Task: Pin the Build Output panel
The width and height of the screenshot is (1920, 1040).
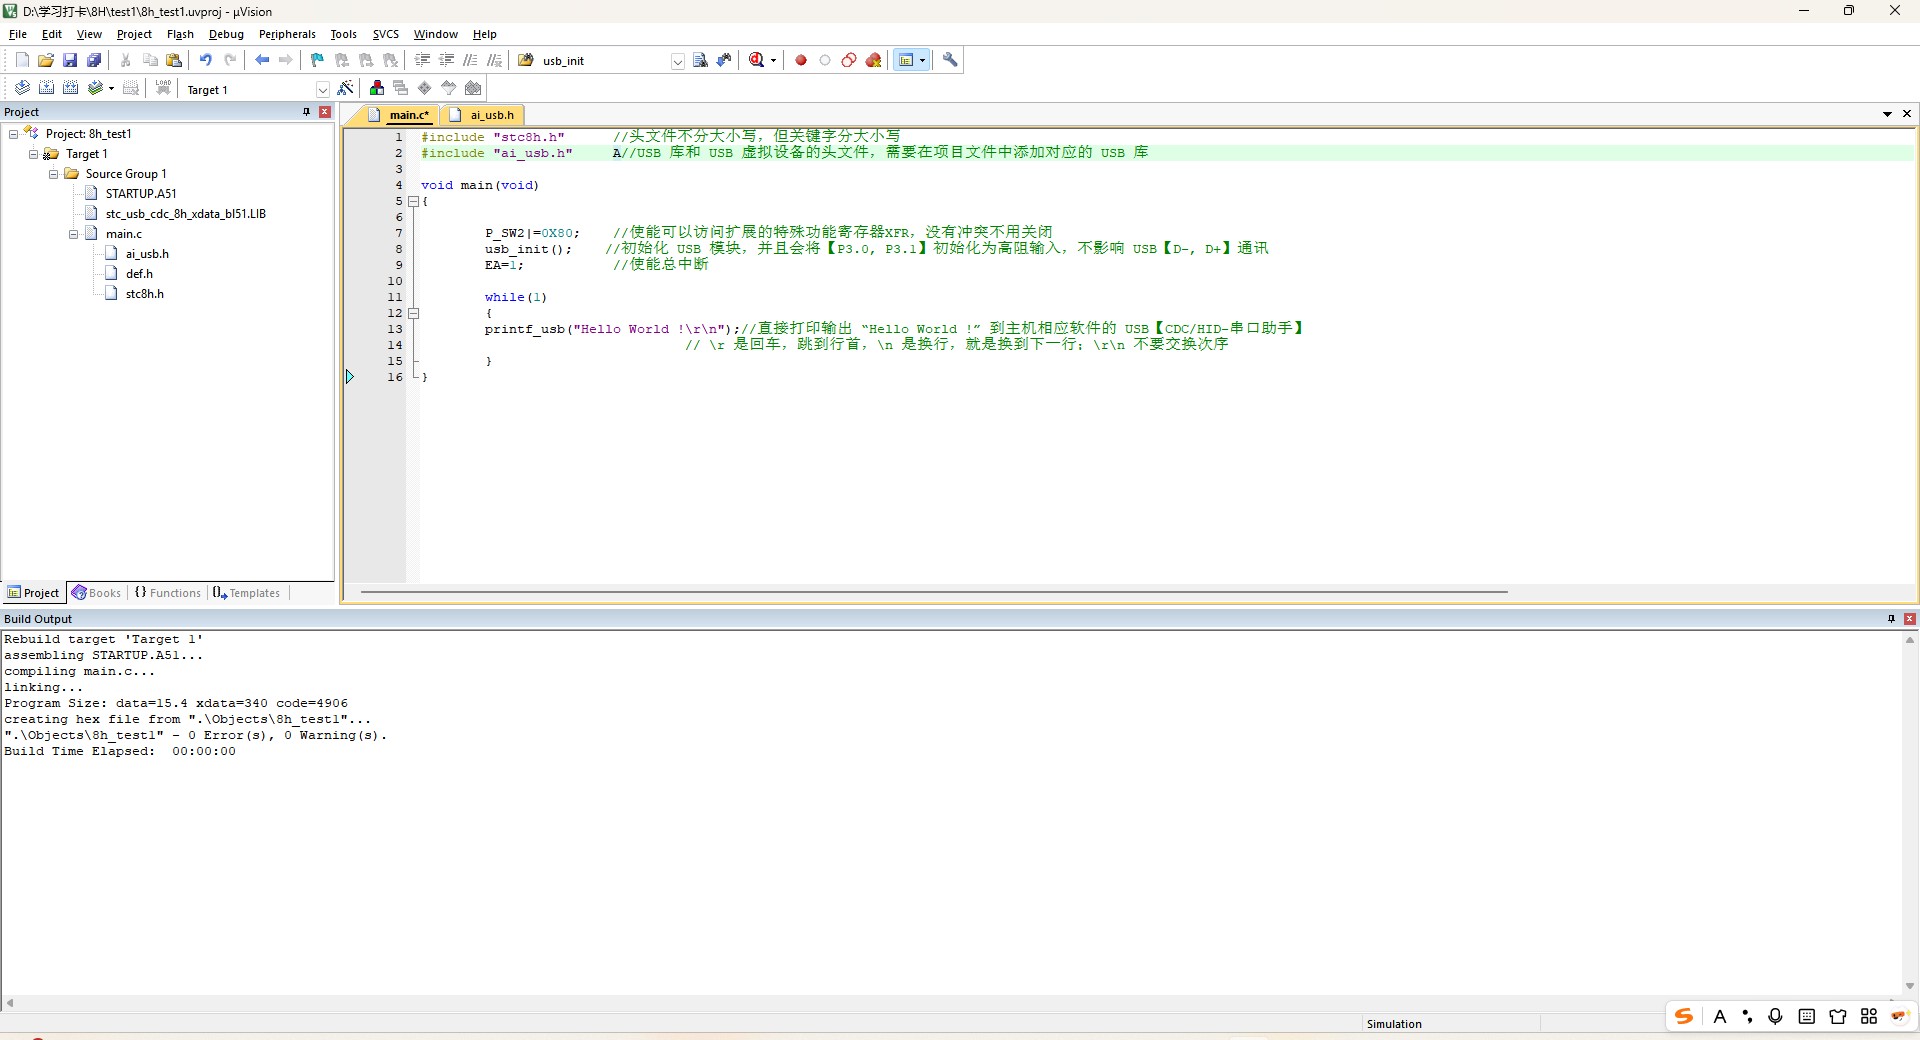Action: click(x=1891, y=619)
